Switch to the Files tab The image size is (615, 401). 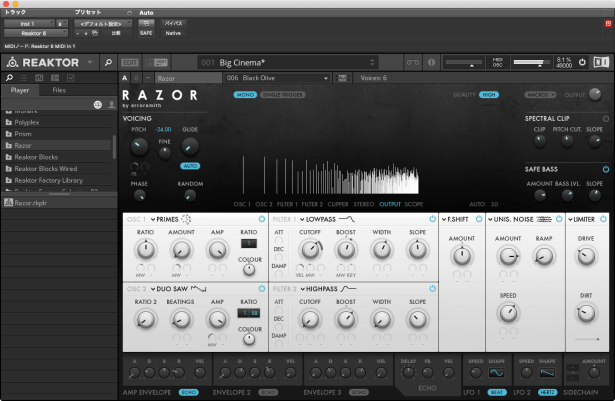point(59,90)
